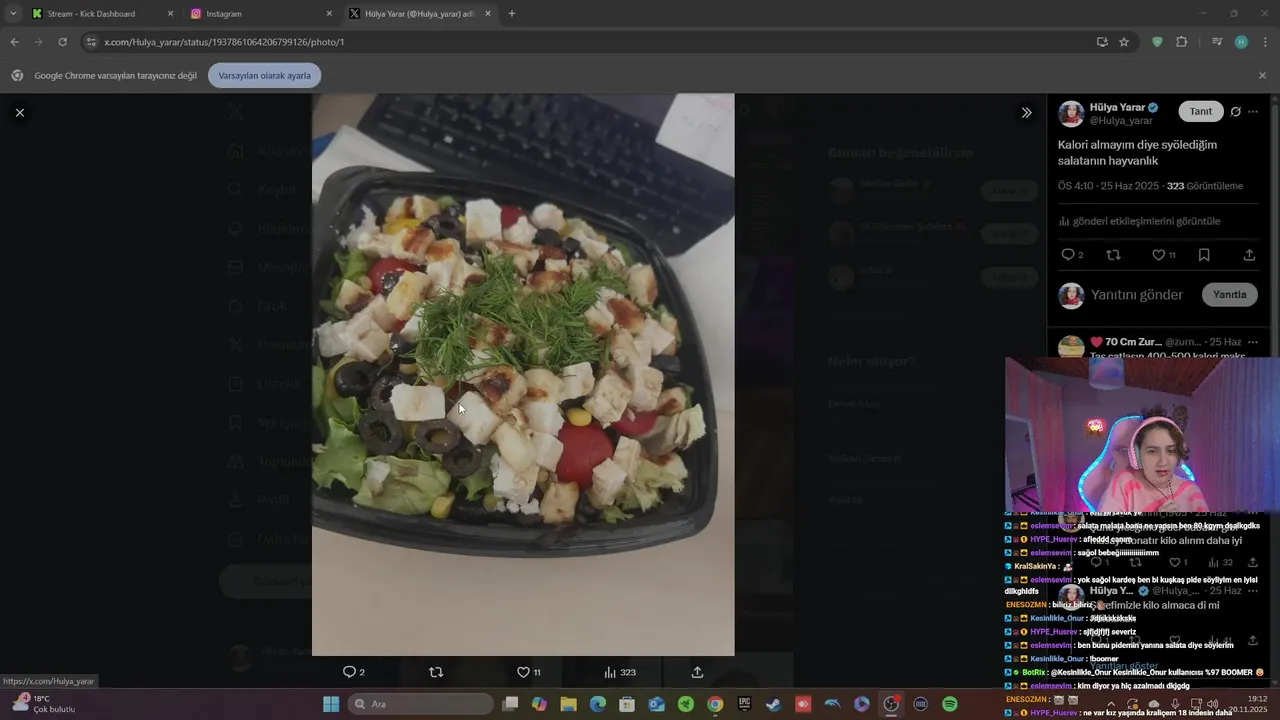This screenshot has height=720, width=1280.
Task: Click the Yanıtla button
Action: tap(1229, 295)
